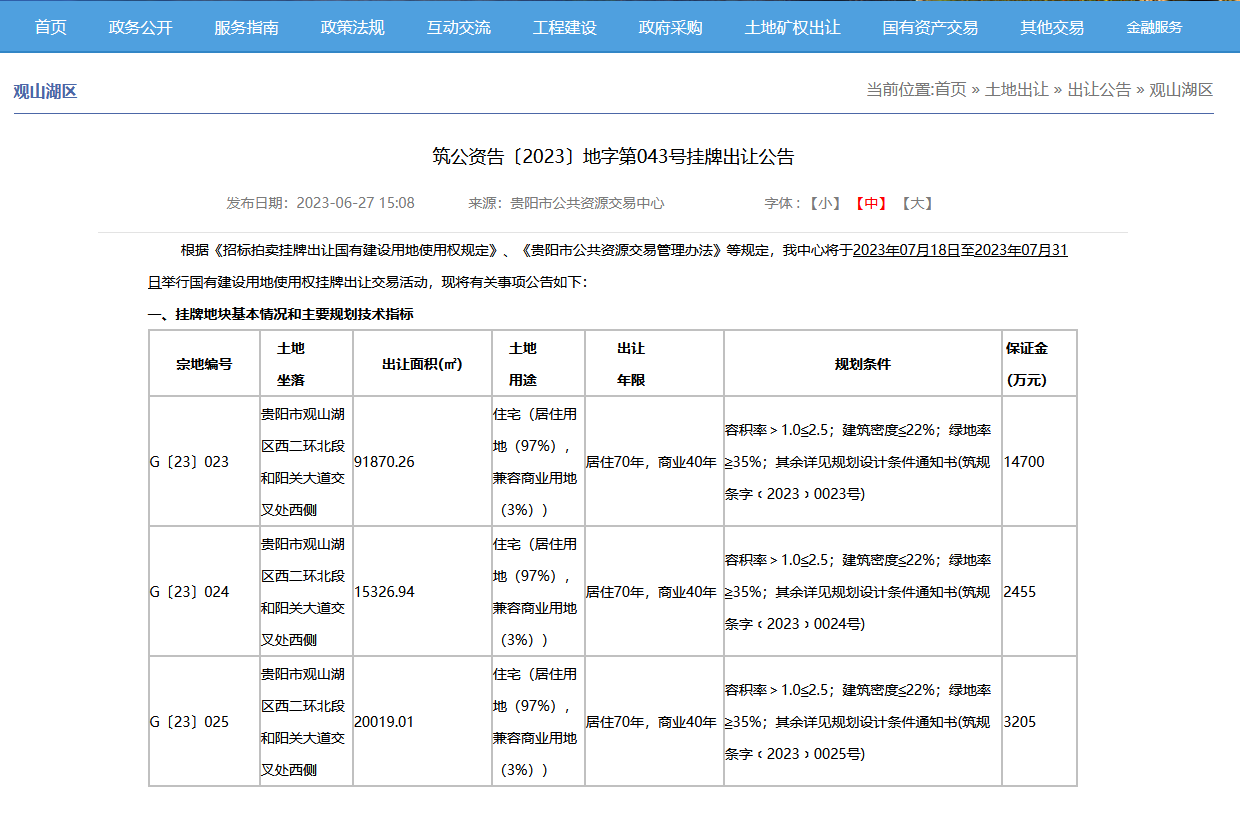The width and height of the screenshot is (1240, 821).
Task: Go to 出让公告 via breadcrumb
Action: (x=1099, y=90)
